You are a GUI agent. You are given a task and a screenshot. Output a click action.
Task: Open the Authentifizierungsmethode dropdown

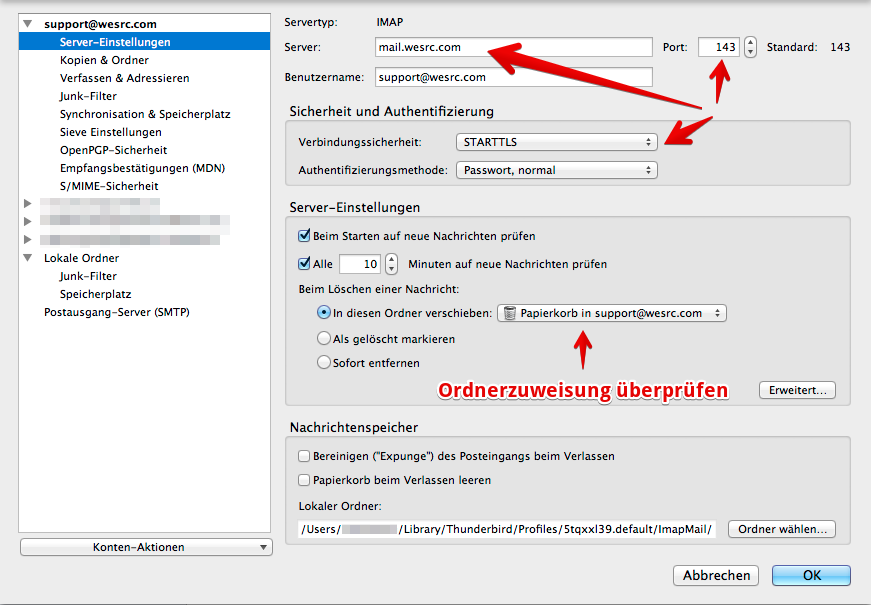point(557,170)
